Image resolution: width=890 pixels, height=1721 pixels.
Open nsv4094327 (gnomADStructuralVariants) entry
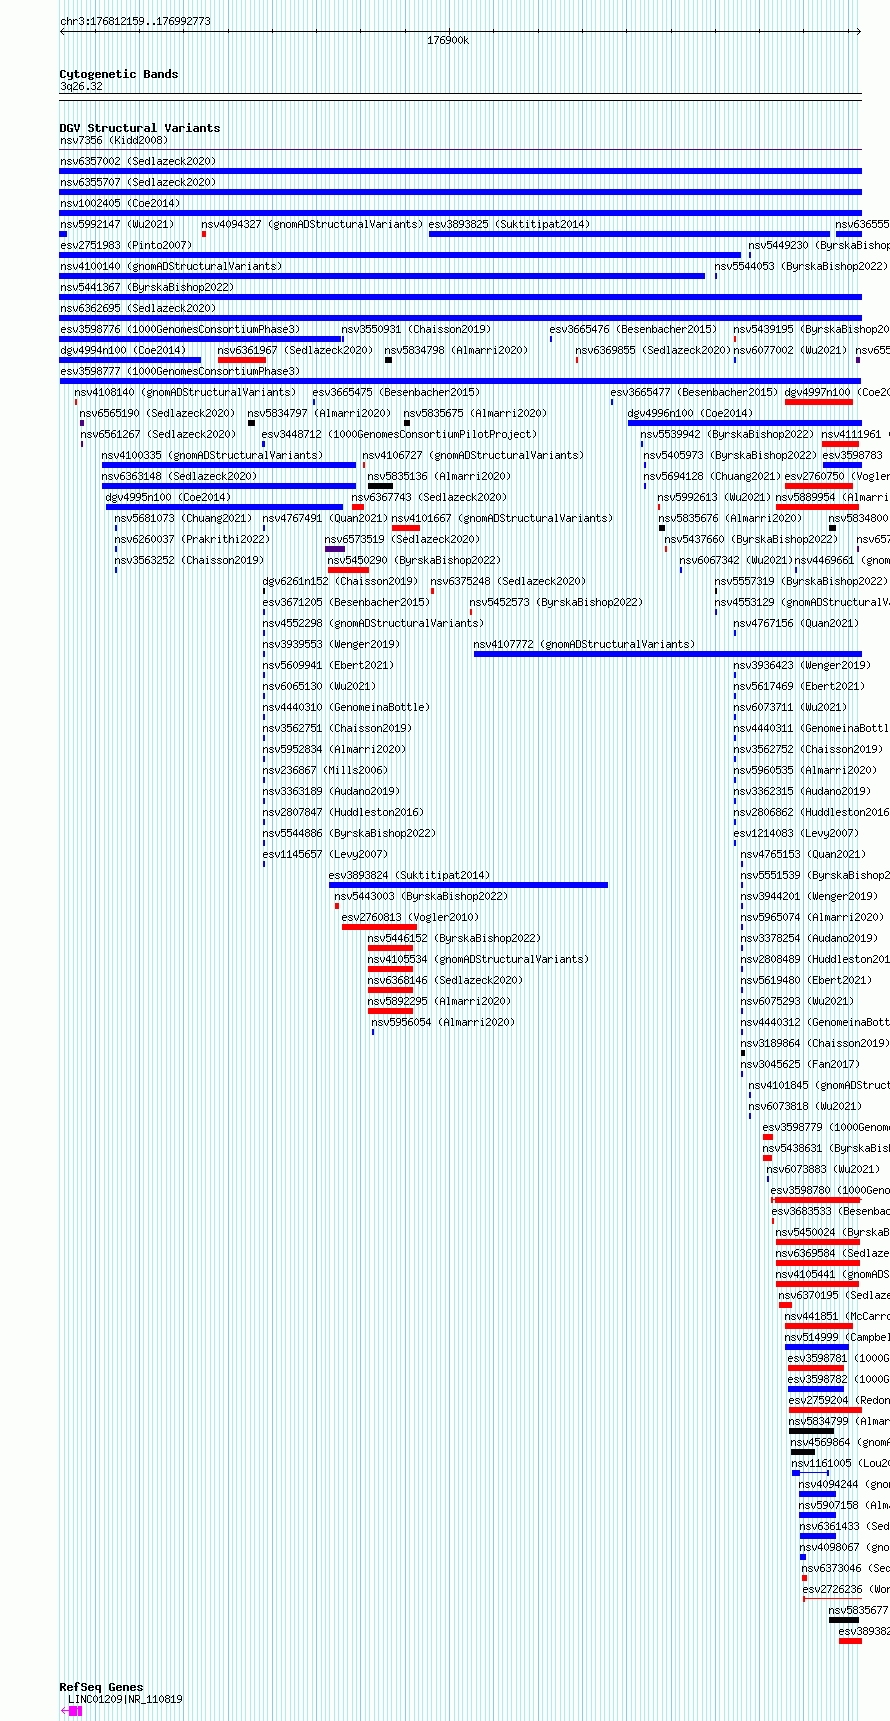(312, 225)
